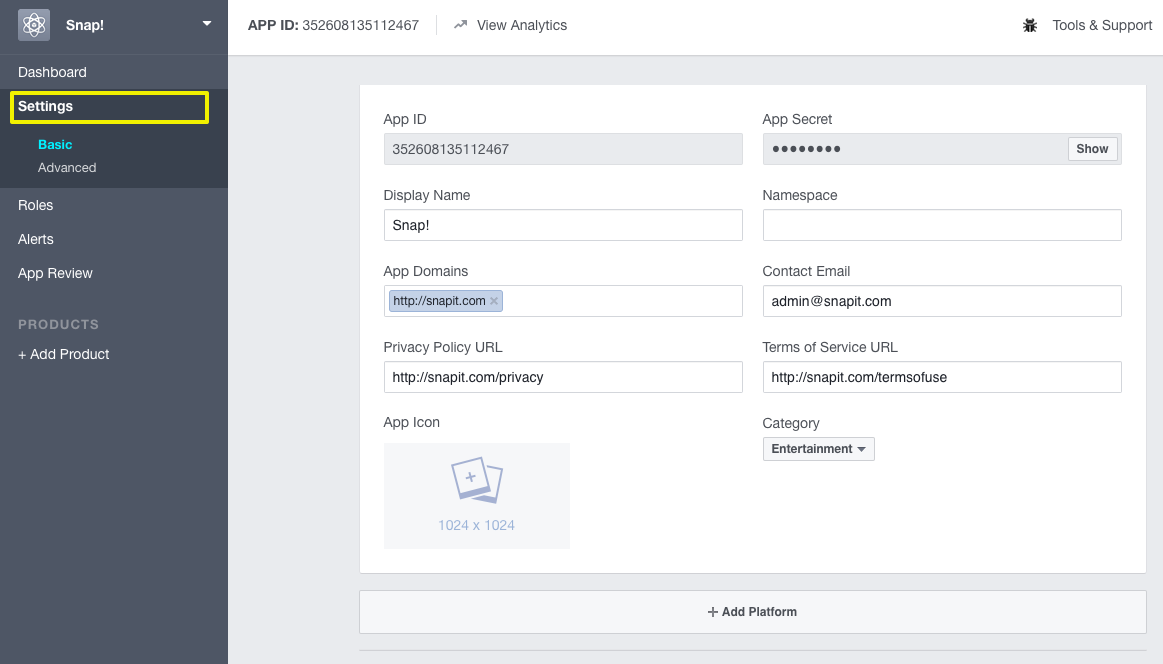Click + Add Product link
This screenshot has width=1163, height=664.
point(64,355)
